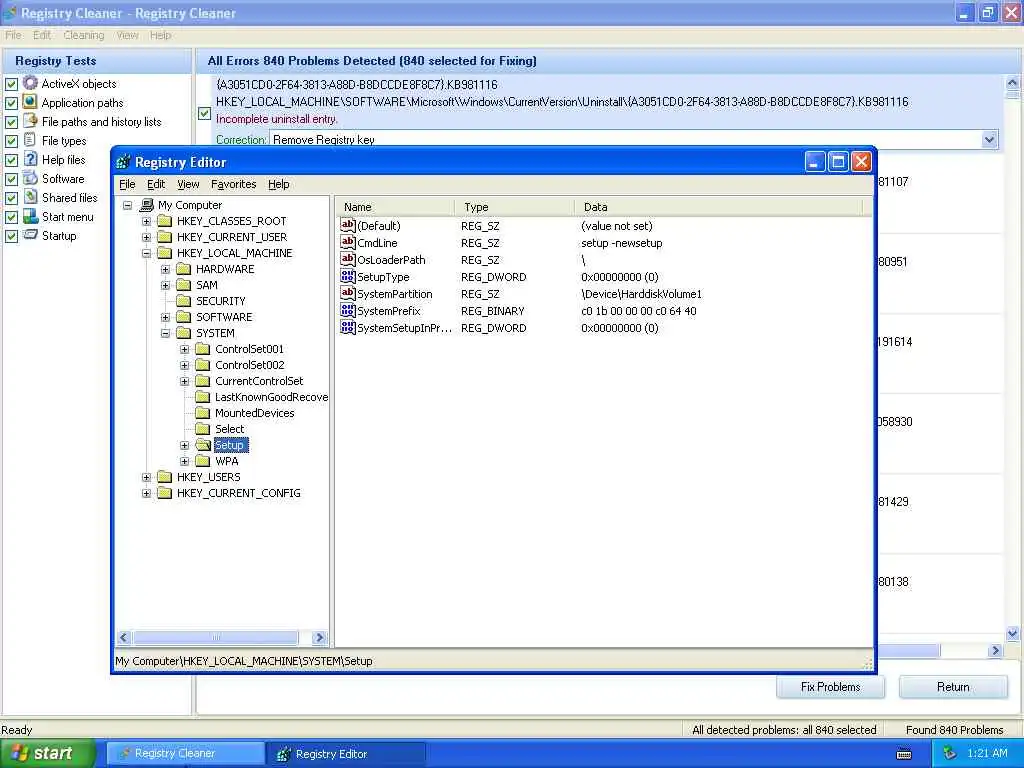Viewport: 1024px width, 768px height.
Task: Click problems list scroll down arrow
Action: [1012, 632]
